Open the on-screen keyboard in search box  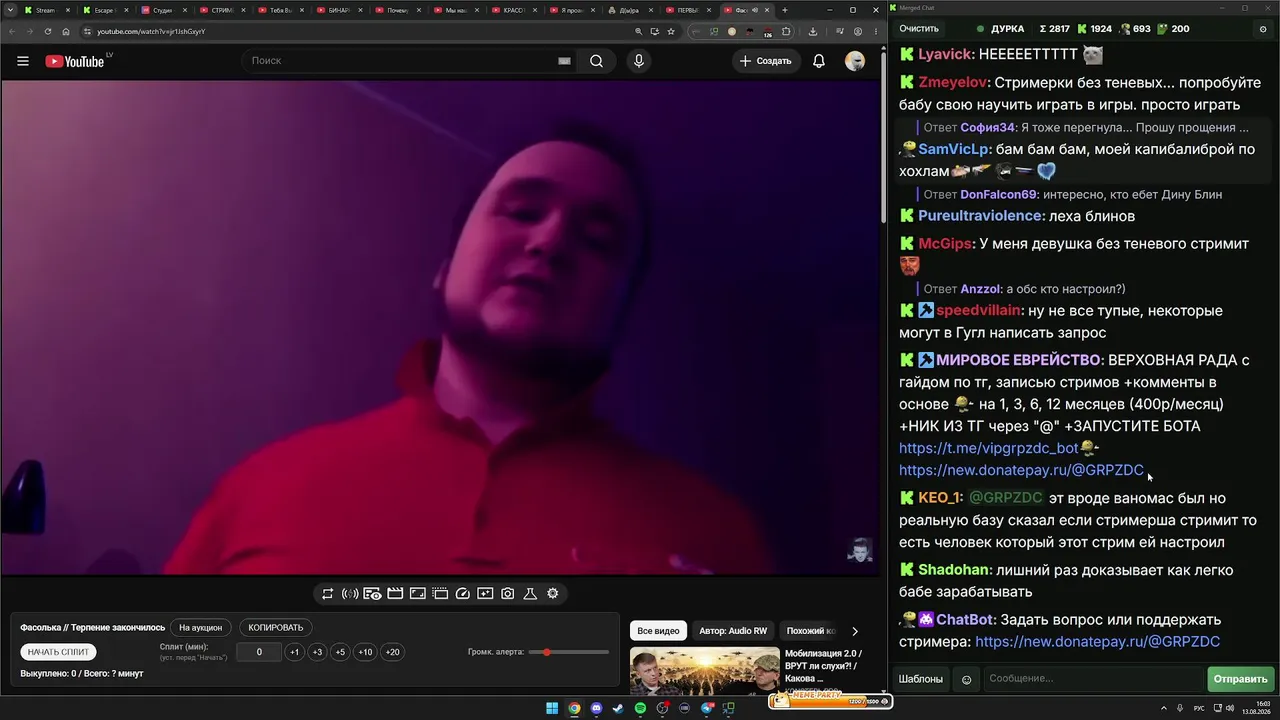[x=564, y=61]
